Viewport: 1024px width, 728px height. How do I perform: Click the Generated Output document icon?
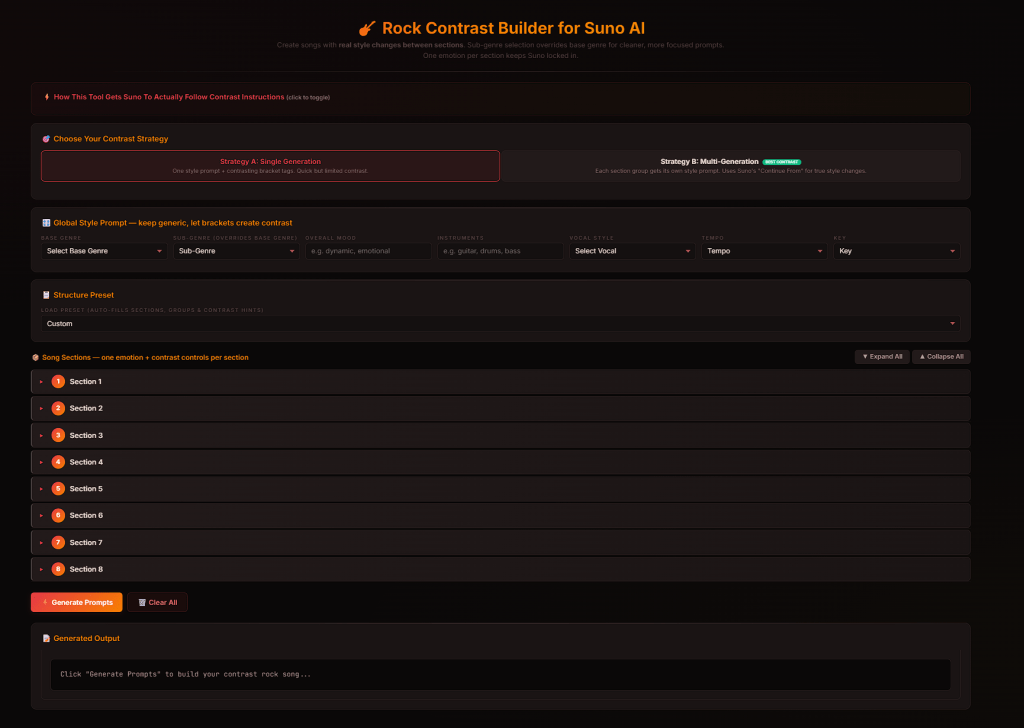(46, 638)
